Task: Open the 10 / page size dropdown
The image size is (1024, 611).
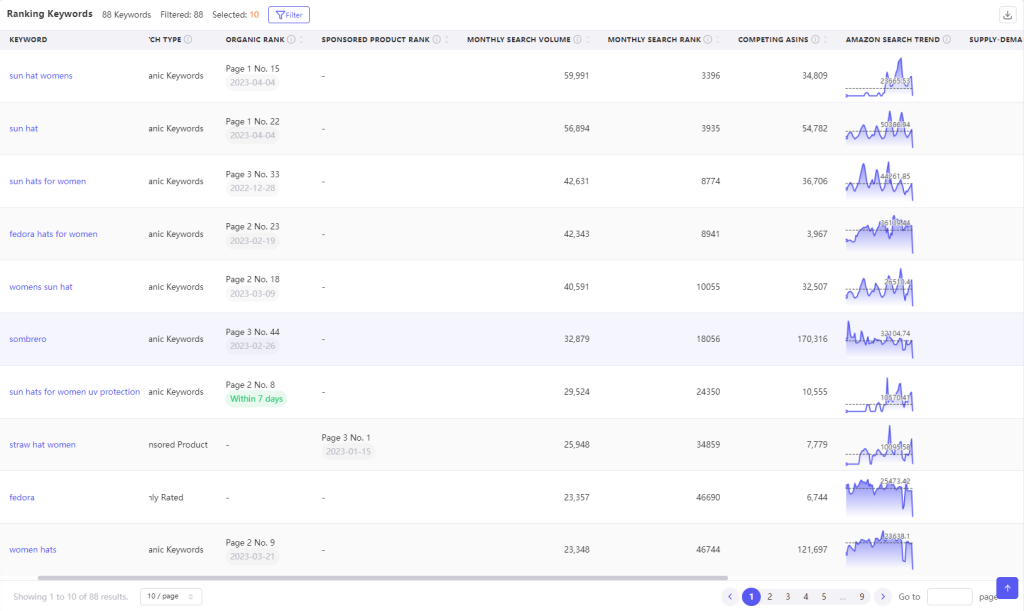Action: click(170, 597)
